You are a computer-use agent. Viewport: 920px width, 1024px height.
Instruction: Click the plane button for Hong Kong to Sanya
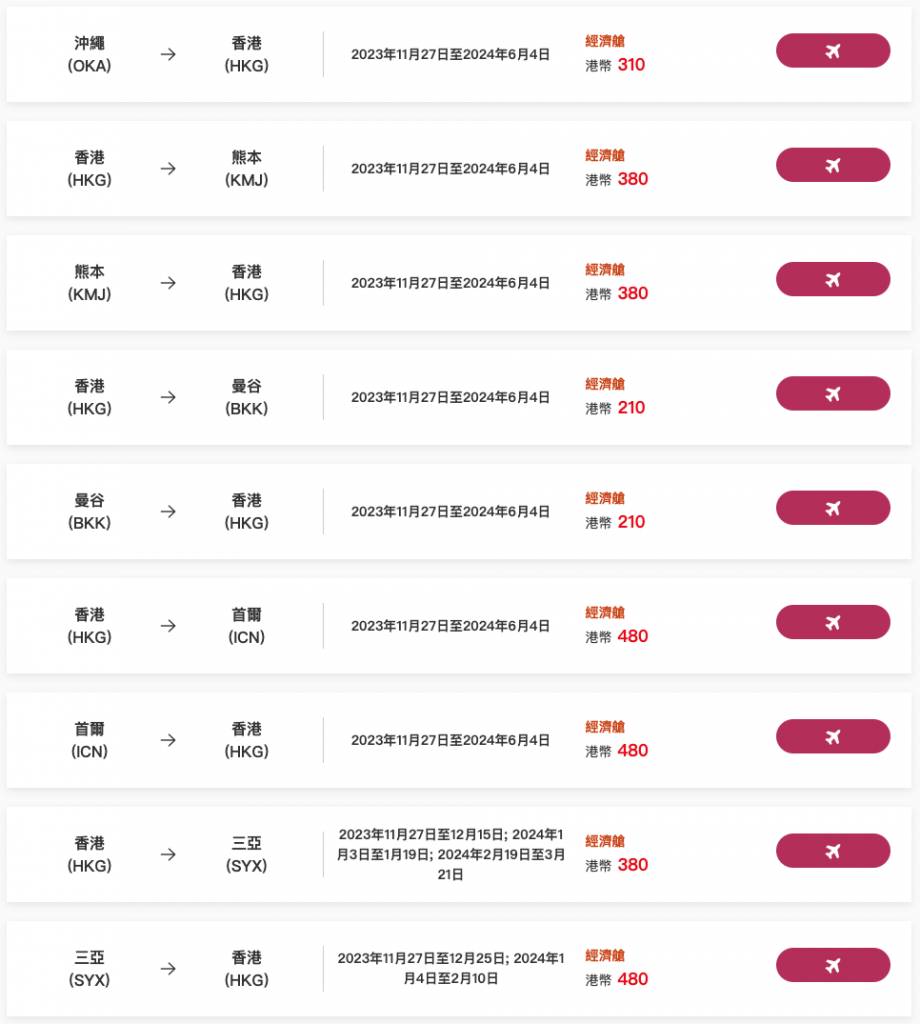pyautogui.click(x=832, y=851)
